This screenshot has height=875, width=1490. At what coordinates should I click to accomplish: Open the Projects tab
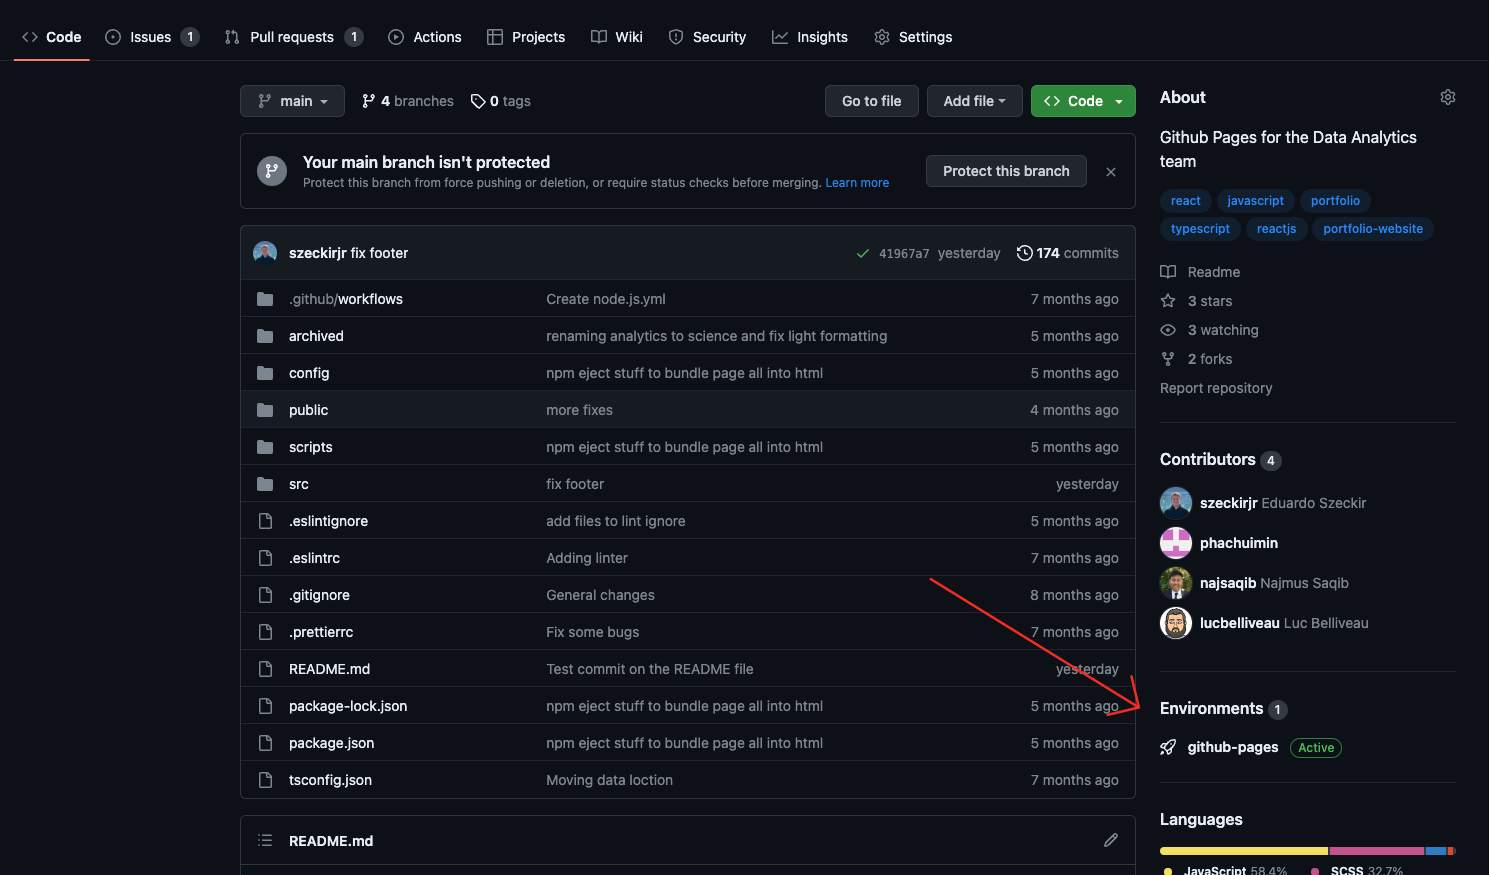pyautogui.click(x=526, y=37)
